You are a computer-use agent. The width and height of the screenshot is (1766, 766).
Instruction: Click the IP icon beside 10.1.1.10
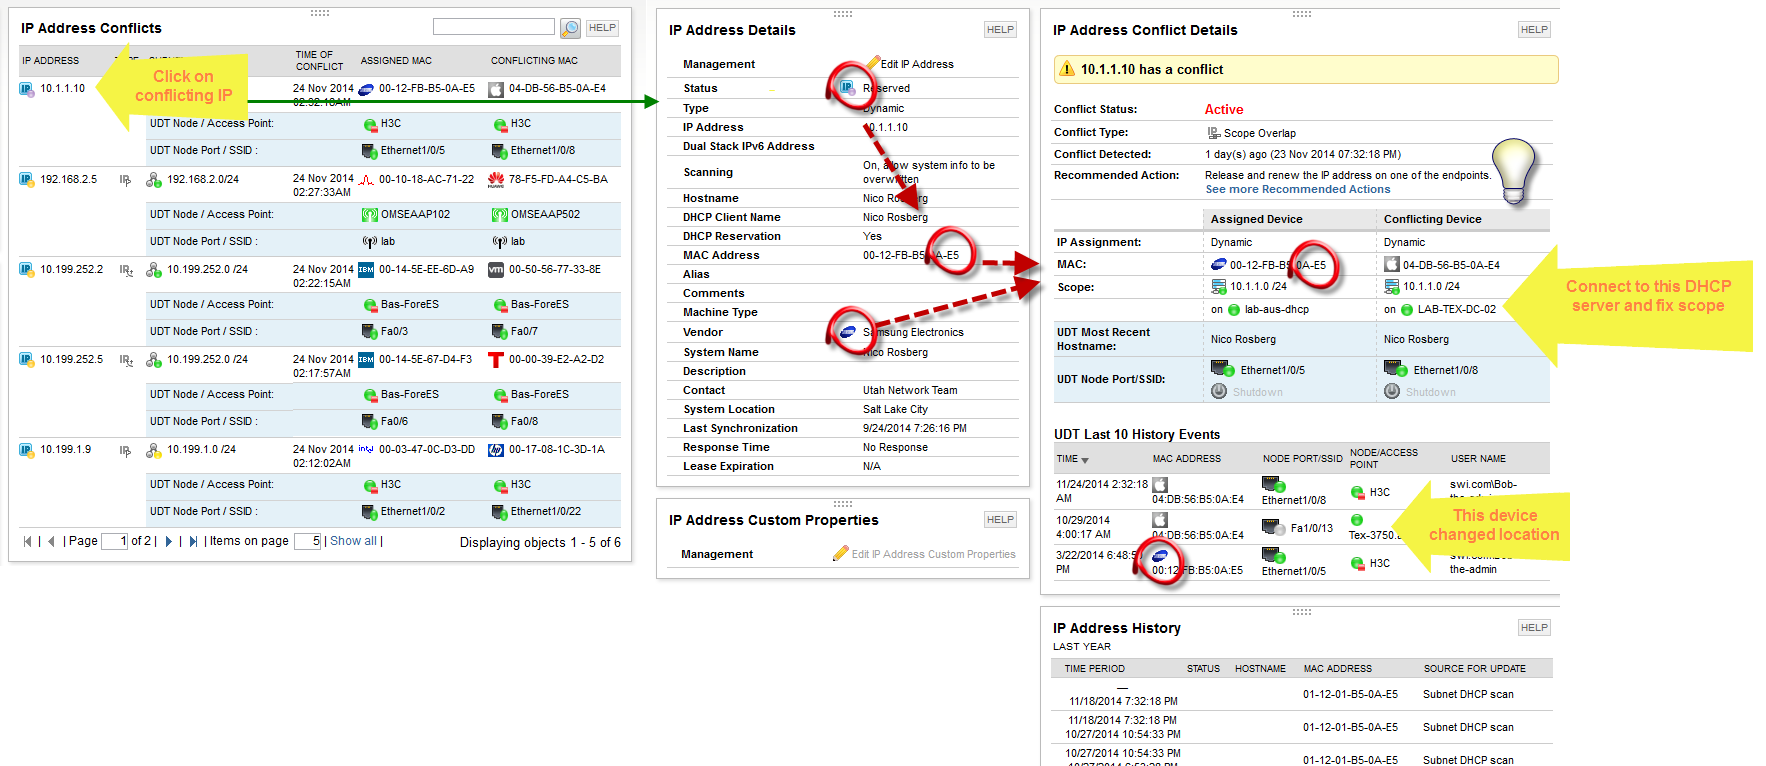(x=26, y=89)
